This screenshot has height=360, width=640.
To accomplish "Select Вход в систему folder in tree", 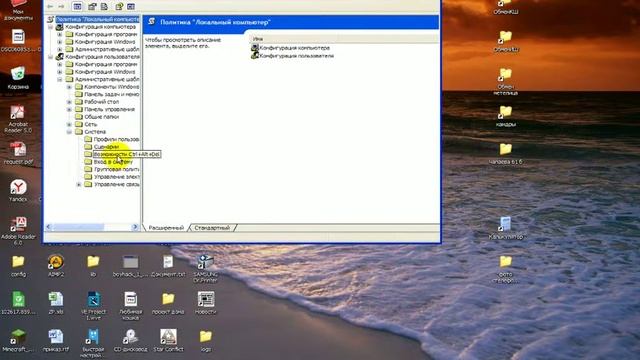I will coord(113,162).
